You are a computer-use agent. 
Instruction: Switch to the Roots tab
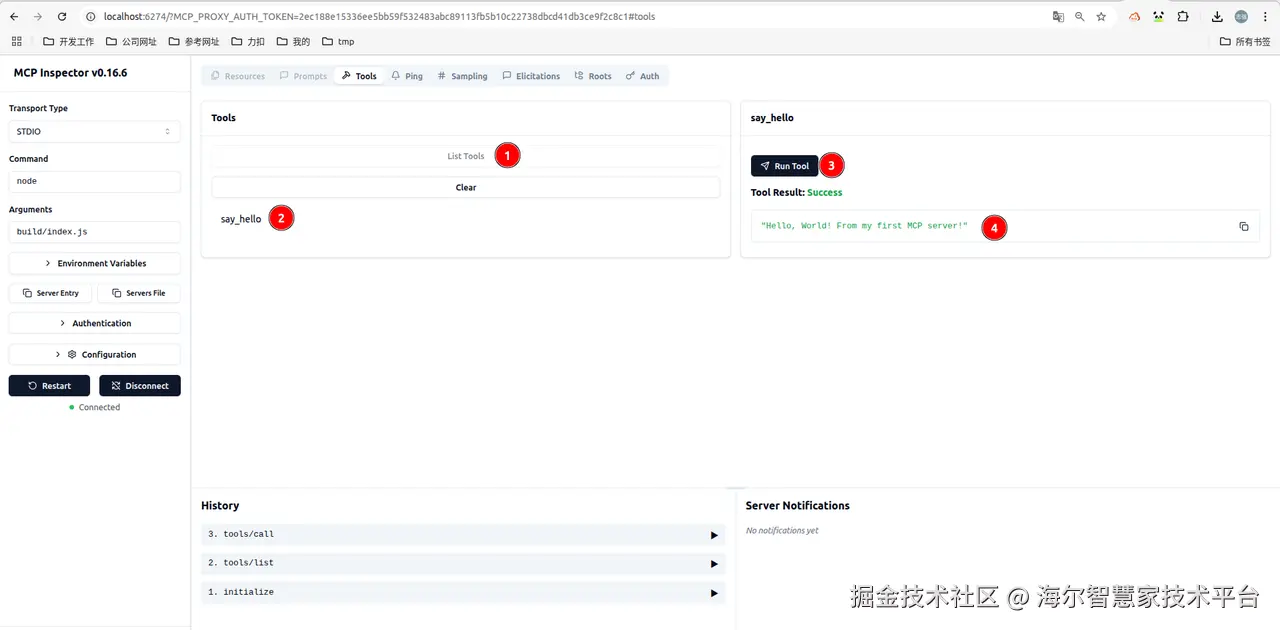click(x=593, y=76)
